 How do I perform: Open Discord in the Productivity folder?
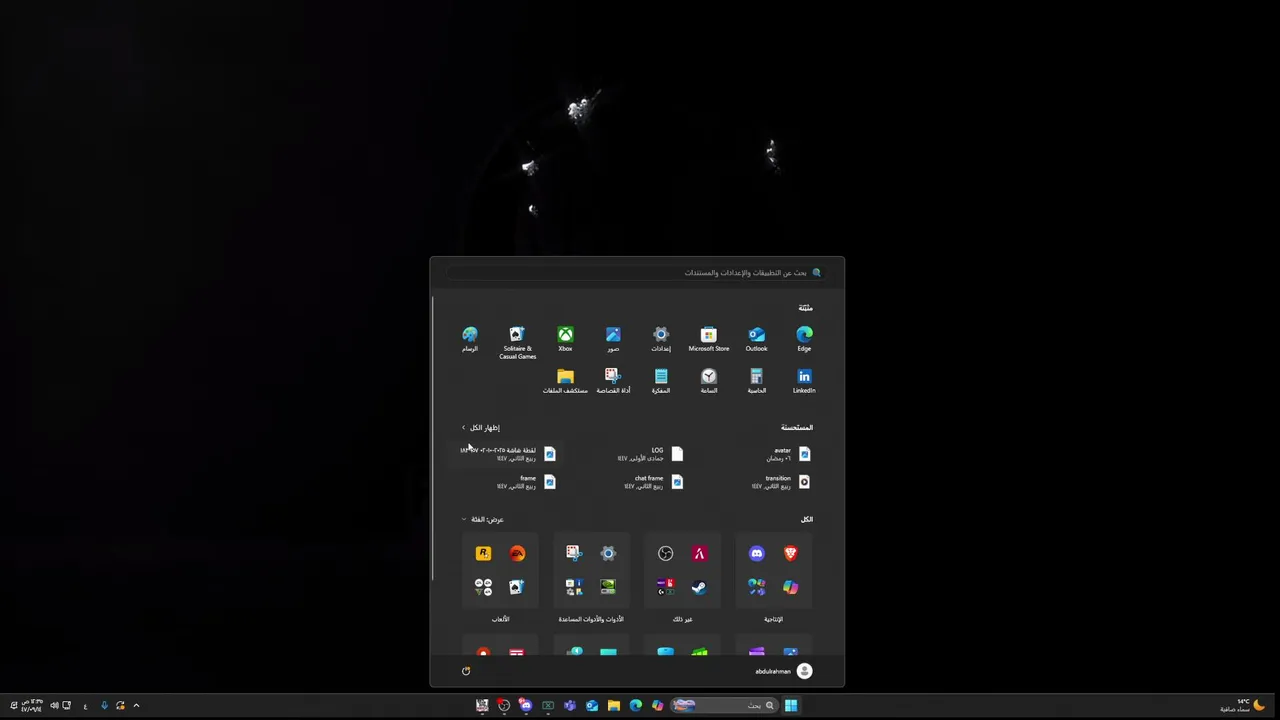757,553
